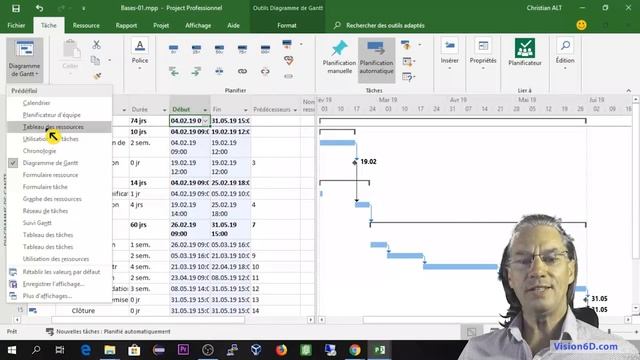Open the Propriétés dropdown
The image size is (640, 360).
coord(483,55)
